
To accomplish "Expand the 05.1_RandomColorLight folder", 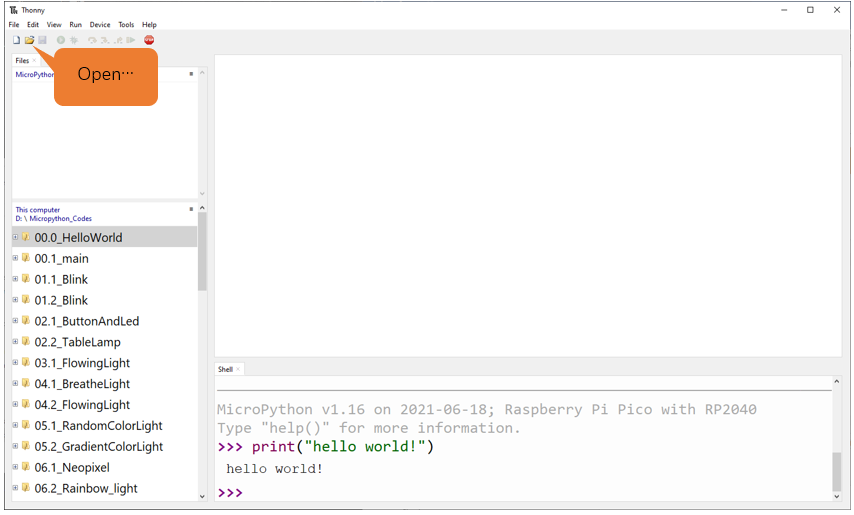I will click(x=15, y=425).
